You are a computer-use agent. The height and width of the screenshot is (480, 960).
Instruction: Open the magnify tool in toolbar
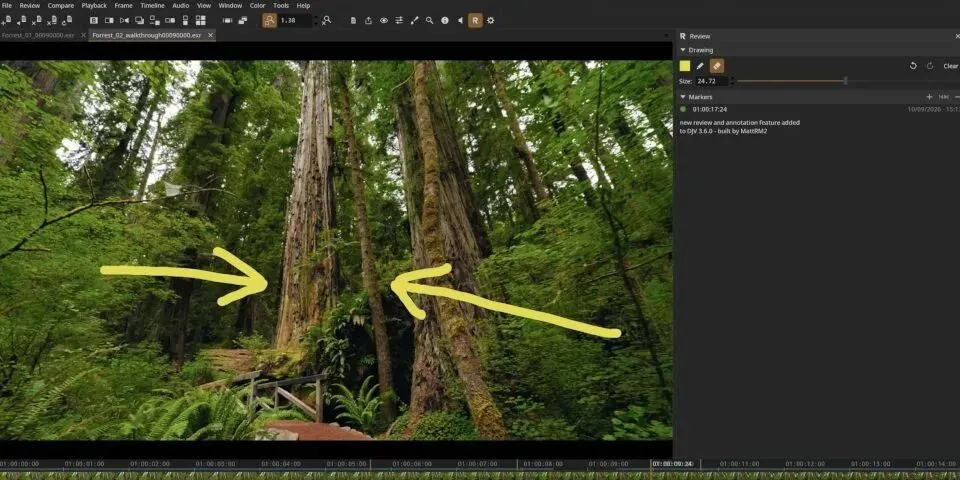click(x=429, y=20)
